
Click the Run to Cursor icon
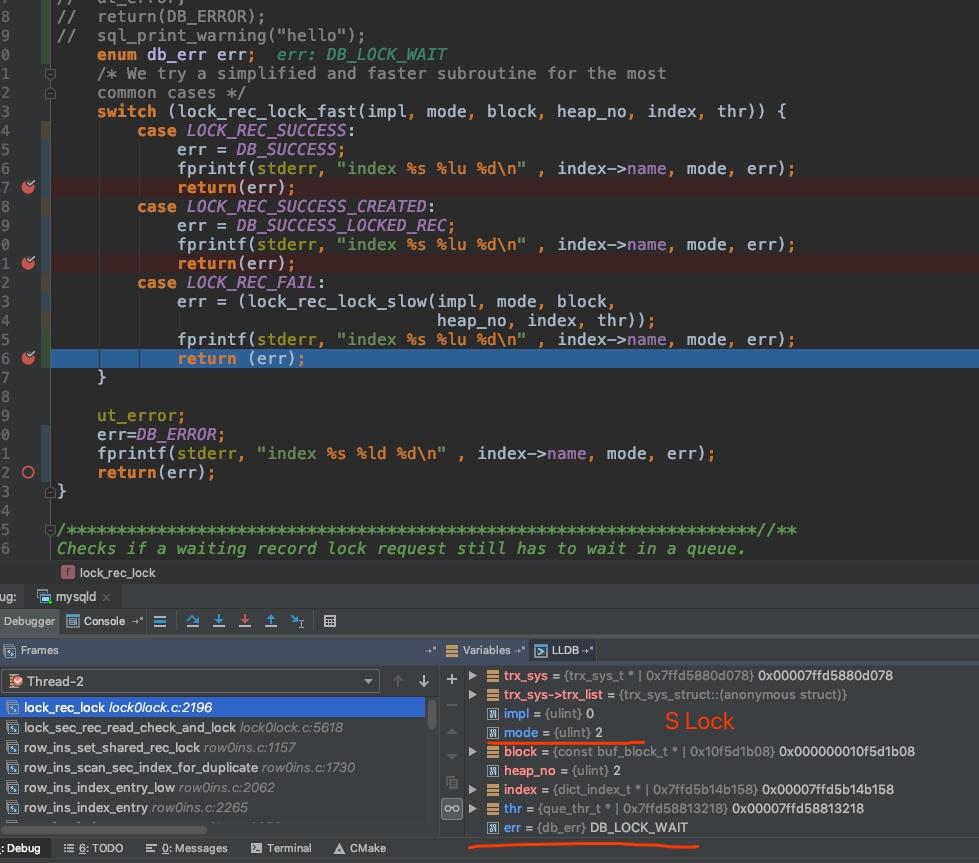click(297, 621)
